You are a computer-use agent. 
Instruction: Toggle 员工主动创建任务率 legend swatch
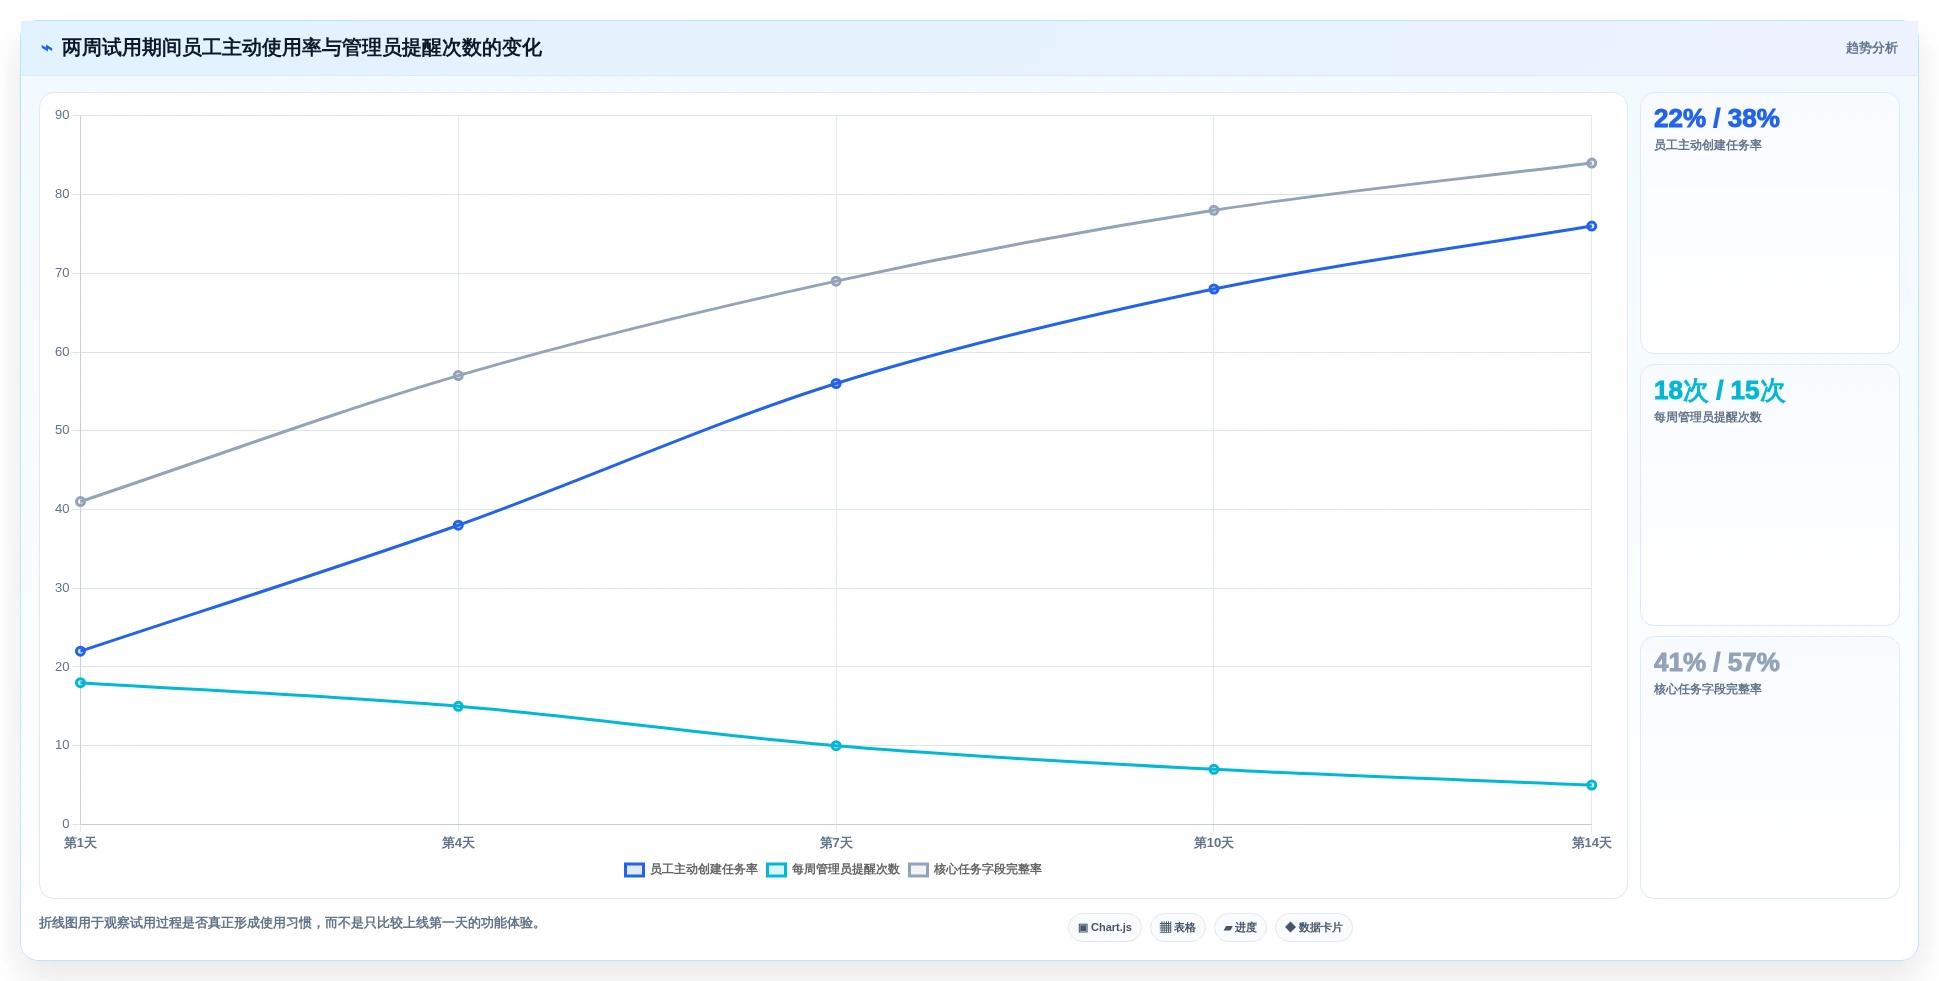(x=634, y=870)
